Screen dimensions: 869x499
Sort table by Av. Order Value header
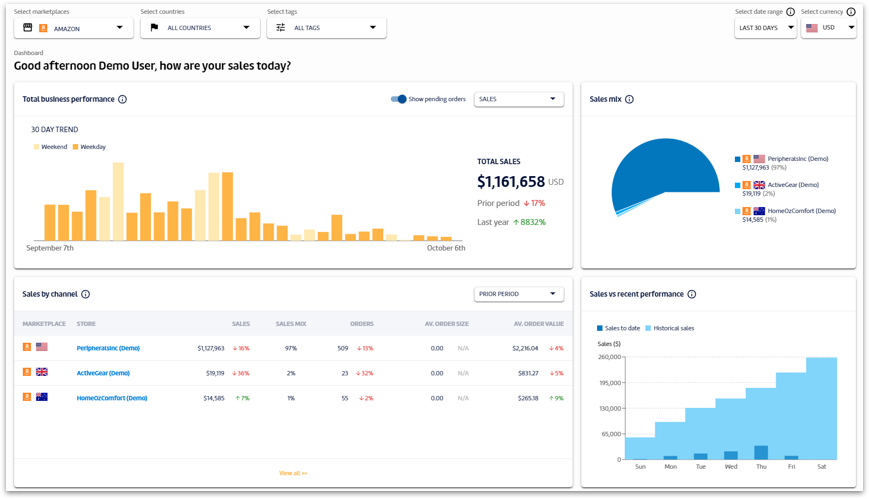539,324
